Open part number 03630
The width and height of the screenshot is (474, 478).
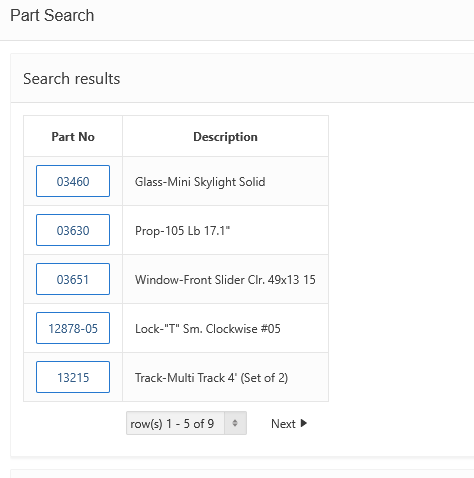click(x=73, y=230)
